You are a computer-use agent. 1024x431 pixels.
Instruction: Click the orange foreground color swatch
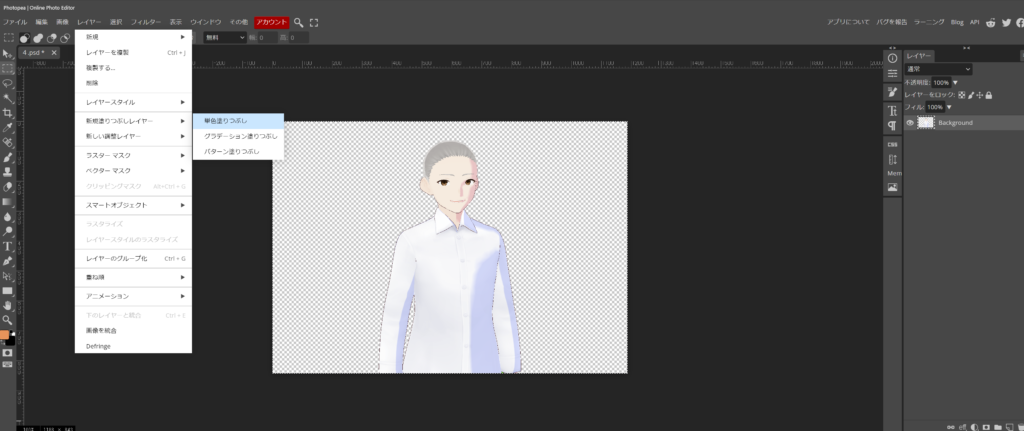[x=5, y=335]
